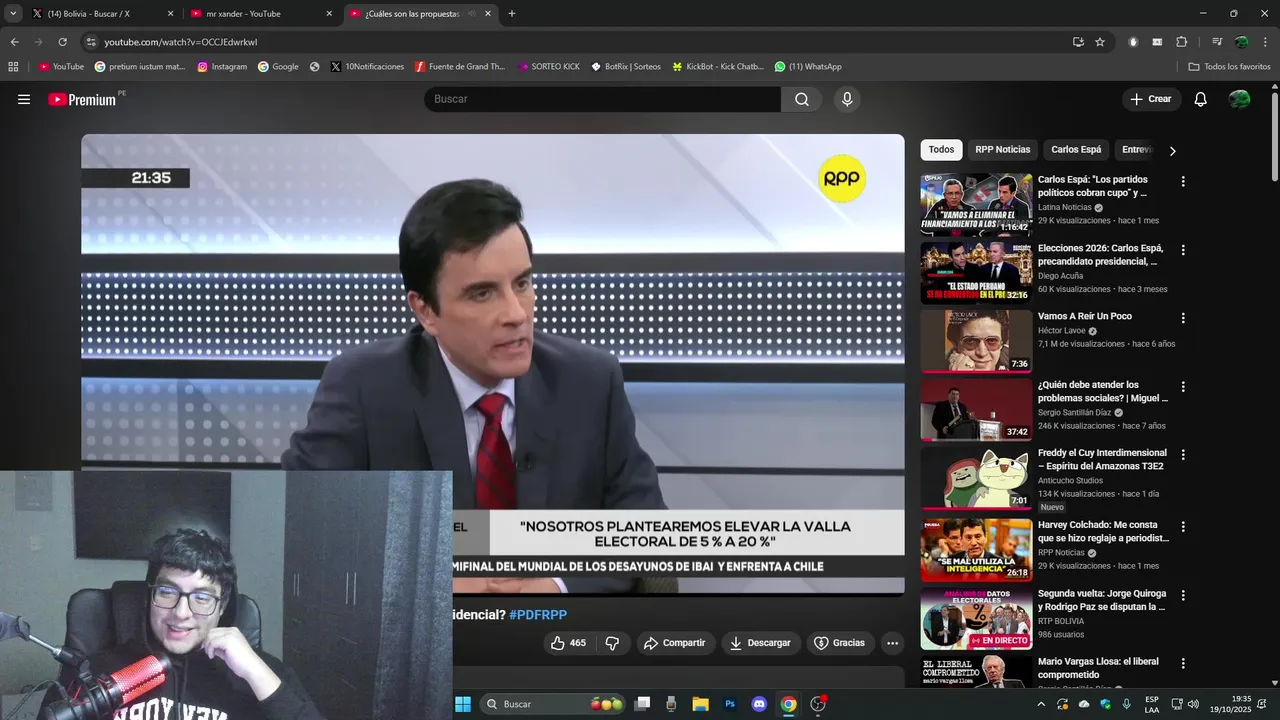Open Chrome extensions puzzle icon
This screenshot has width=1280, height=720.
coord(1181,42)
